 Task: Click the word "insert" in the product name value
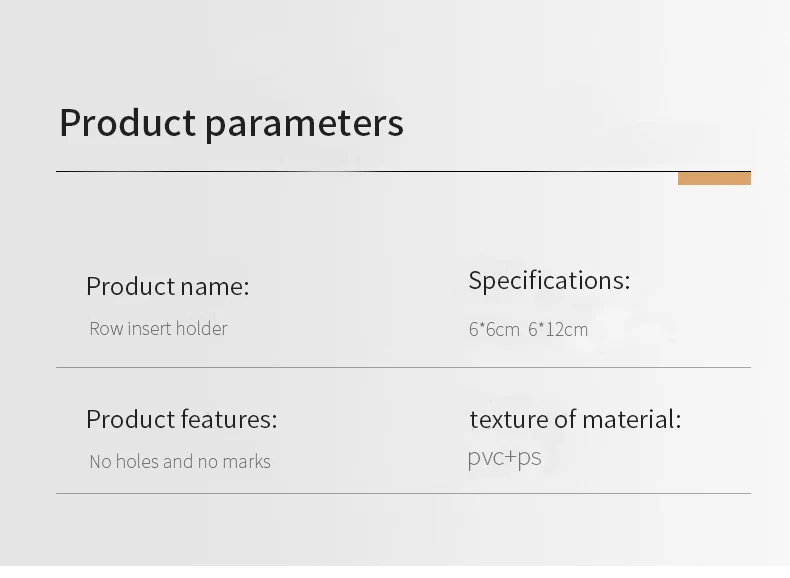click(x=150, y=328)
